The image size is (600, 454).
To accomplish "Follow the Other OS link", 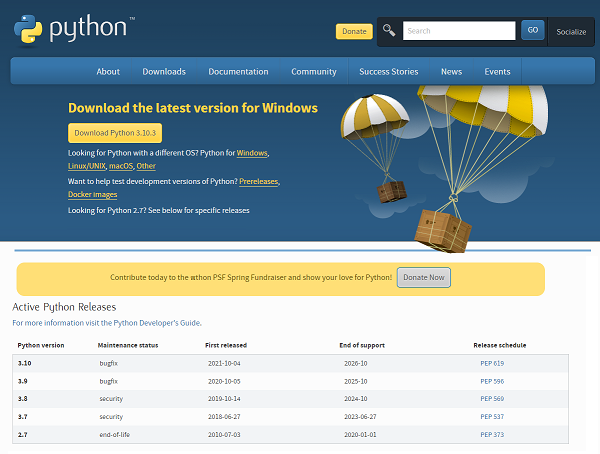I will pyautogui.click(x=146, y=166).
